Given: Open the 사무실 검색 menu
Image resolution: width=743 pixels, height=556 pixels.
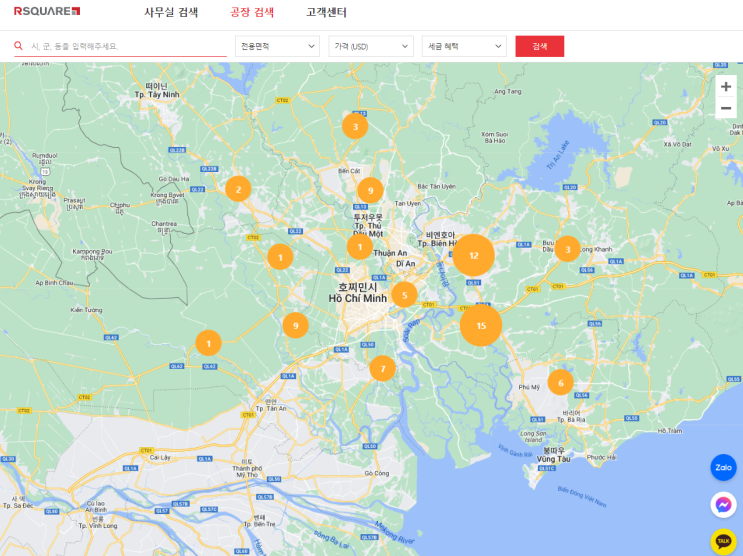Looking at the screenshot, I should (x=171, y=12).
